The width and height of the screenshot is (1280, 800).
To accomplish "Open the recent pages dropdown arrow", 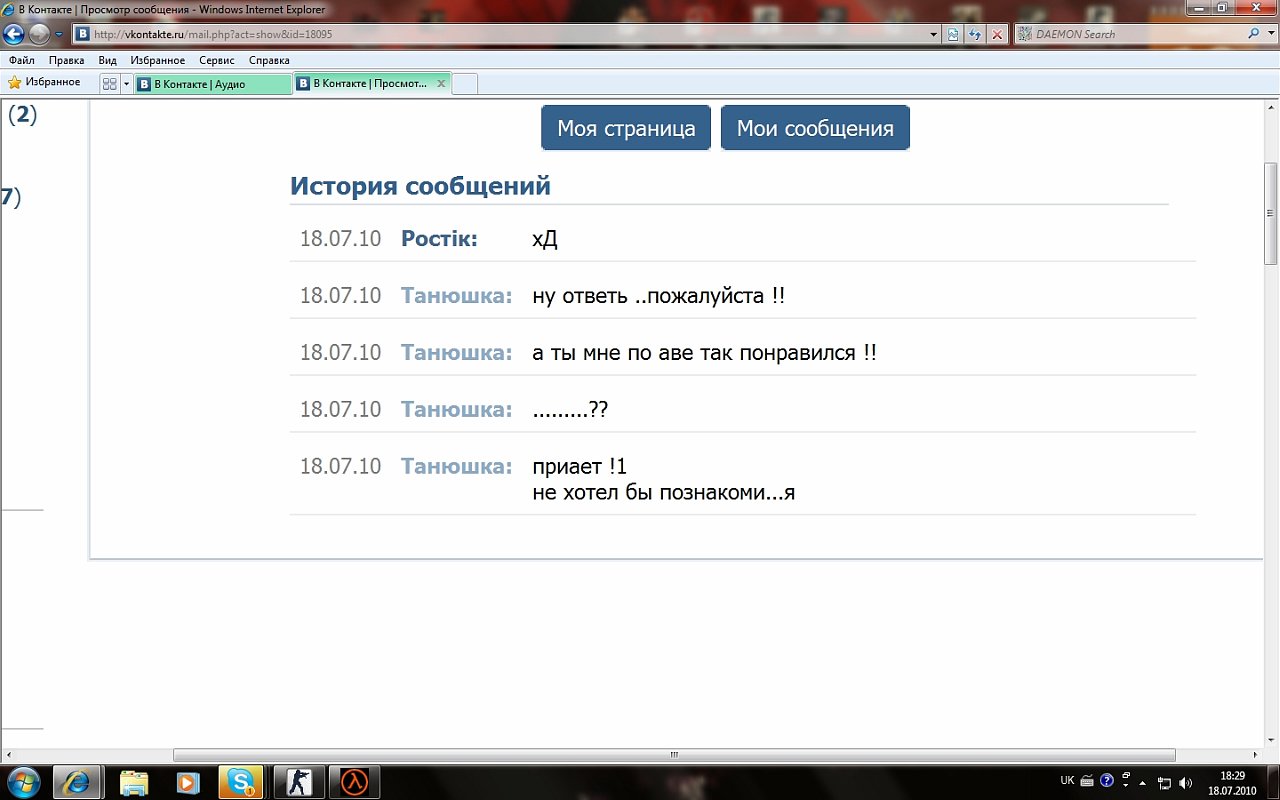I will (x=59, y=34).
